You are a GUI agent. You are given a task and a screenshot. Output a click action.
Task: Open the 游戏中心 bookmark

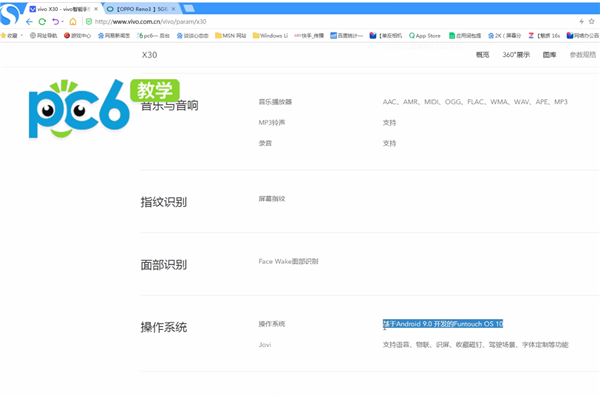(77, 36)
